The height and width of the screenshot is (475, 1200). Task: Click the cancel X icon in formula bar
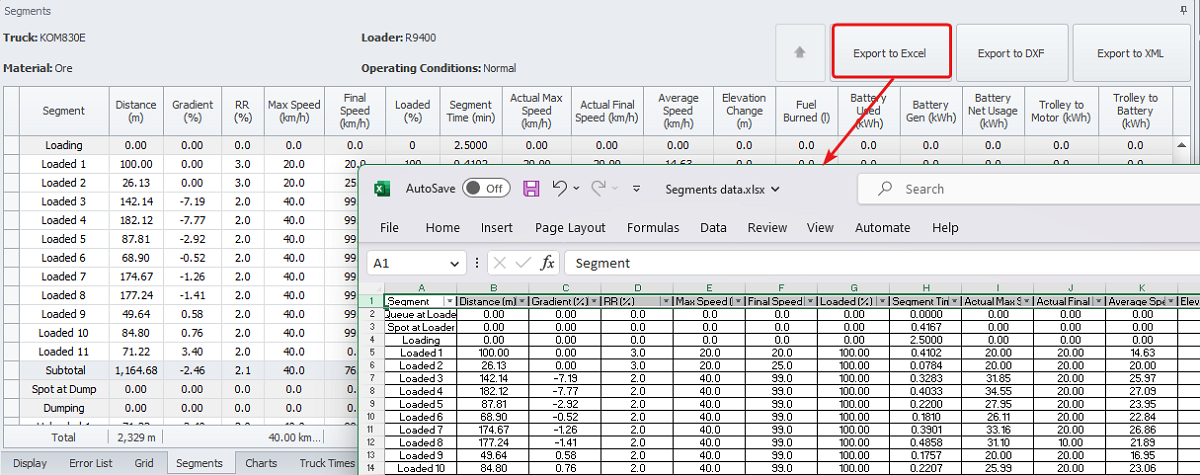pyautogui.click(x=499, y=263)
